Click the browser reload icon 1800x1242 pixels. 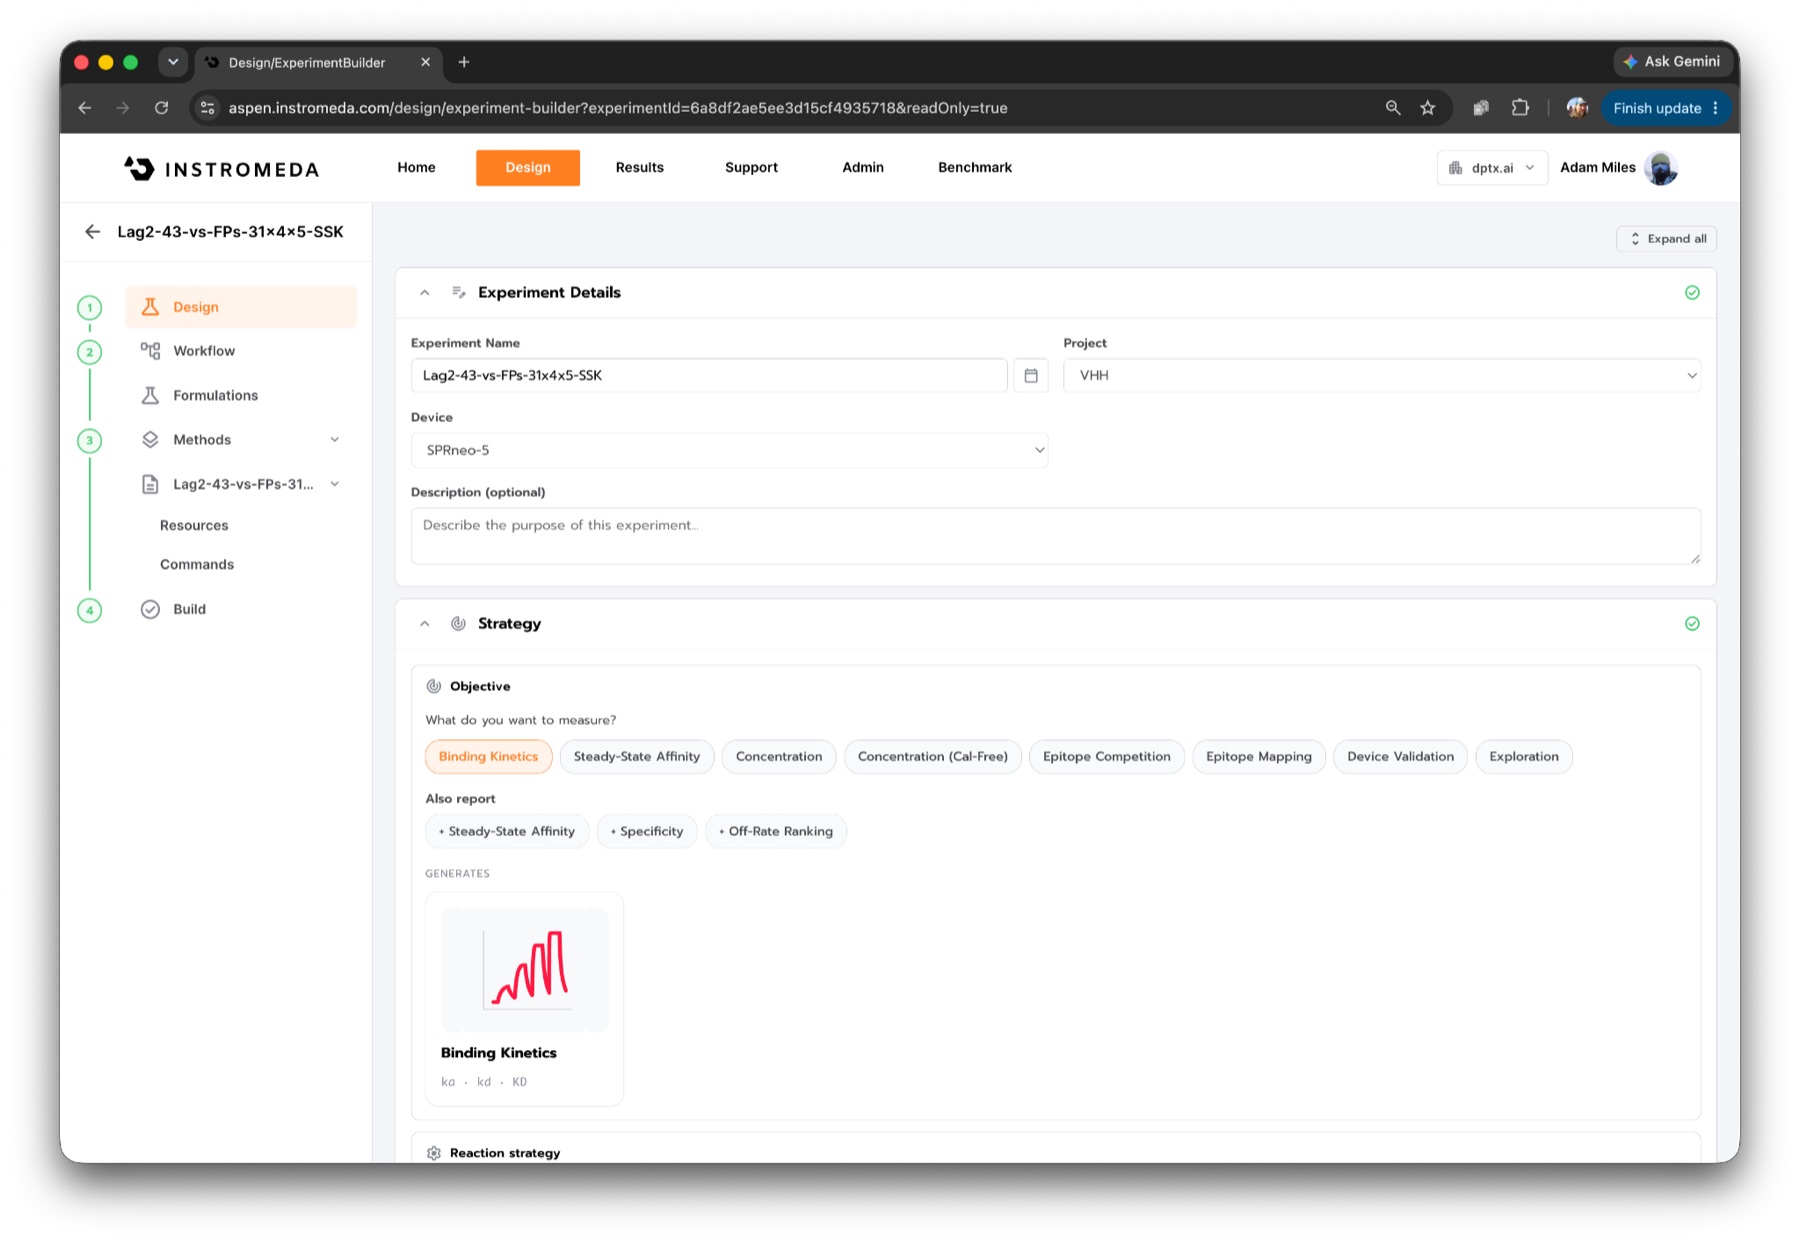point(161,108)
